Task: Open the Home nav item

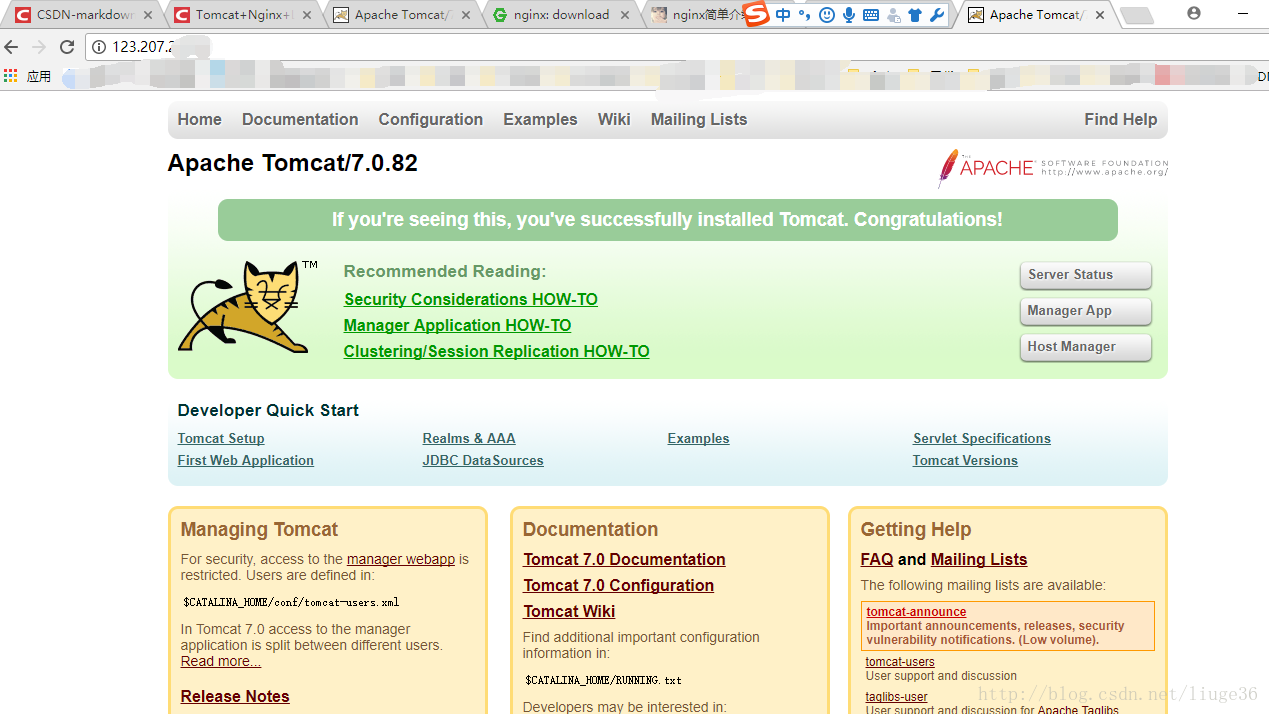Action: pyautogui.click(x=200, y=119)
